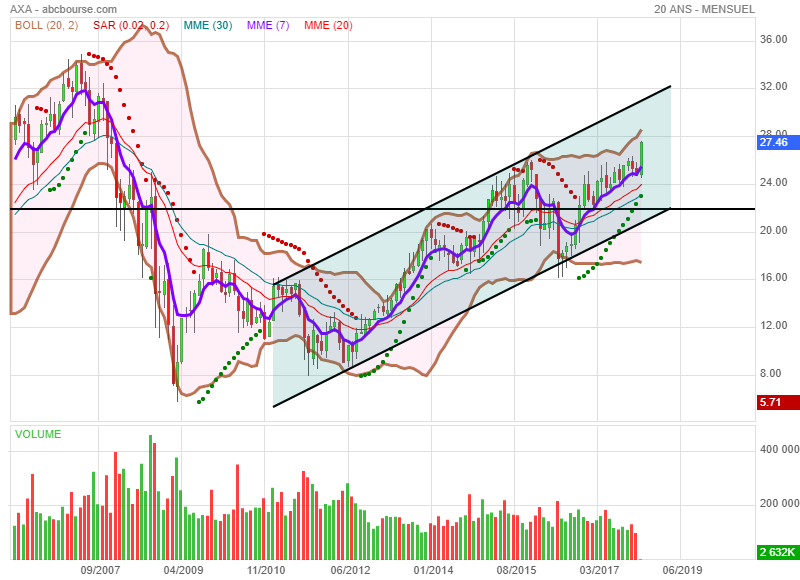Click the 06/2019 date axis label
This screenshot has height=580, width=800.
point(682,570)
